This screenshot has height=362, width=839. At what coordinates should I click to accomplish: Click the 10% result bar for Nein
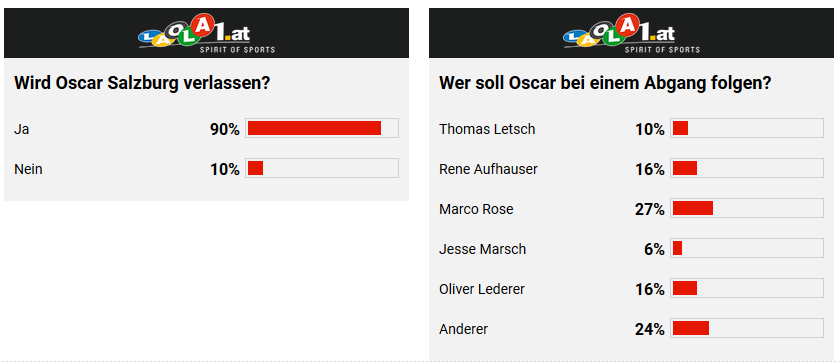tap(322, 168)
